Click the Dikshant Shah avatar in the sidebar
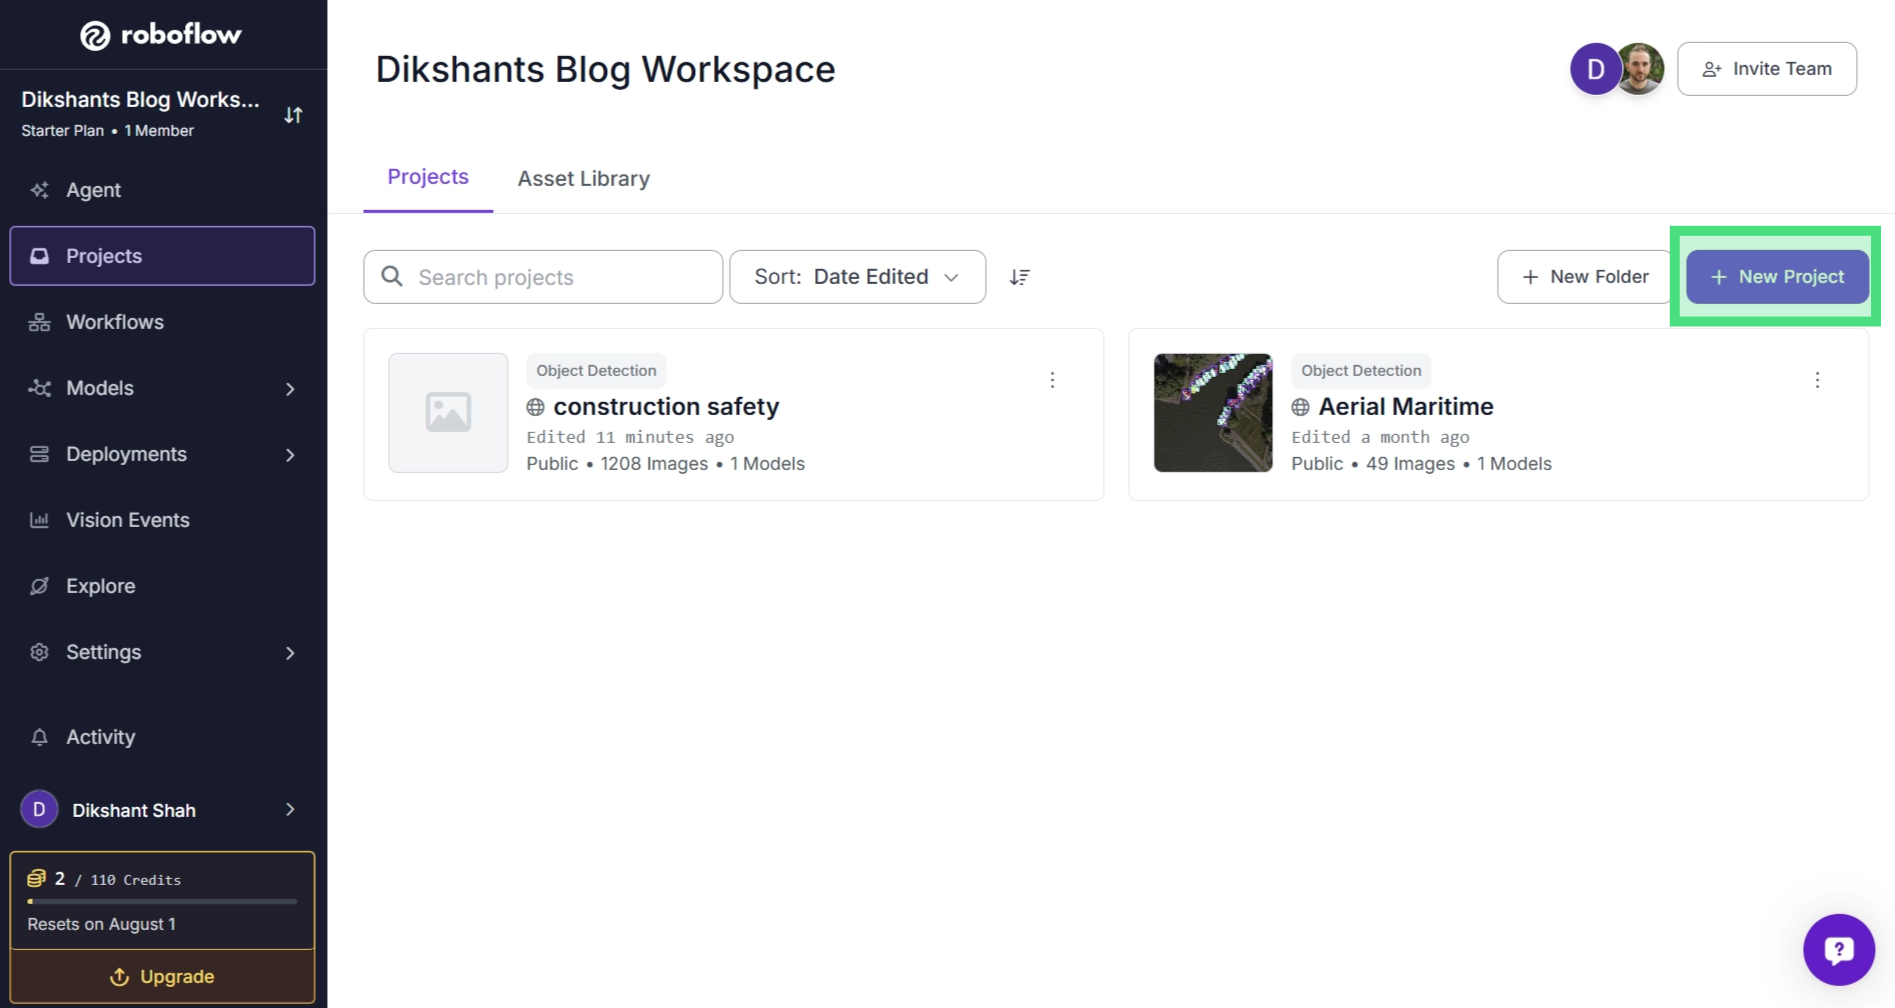Screen dimensions: 1895x1008 tap(39, 809)
